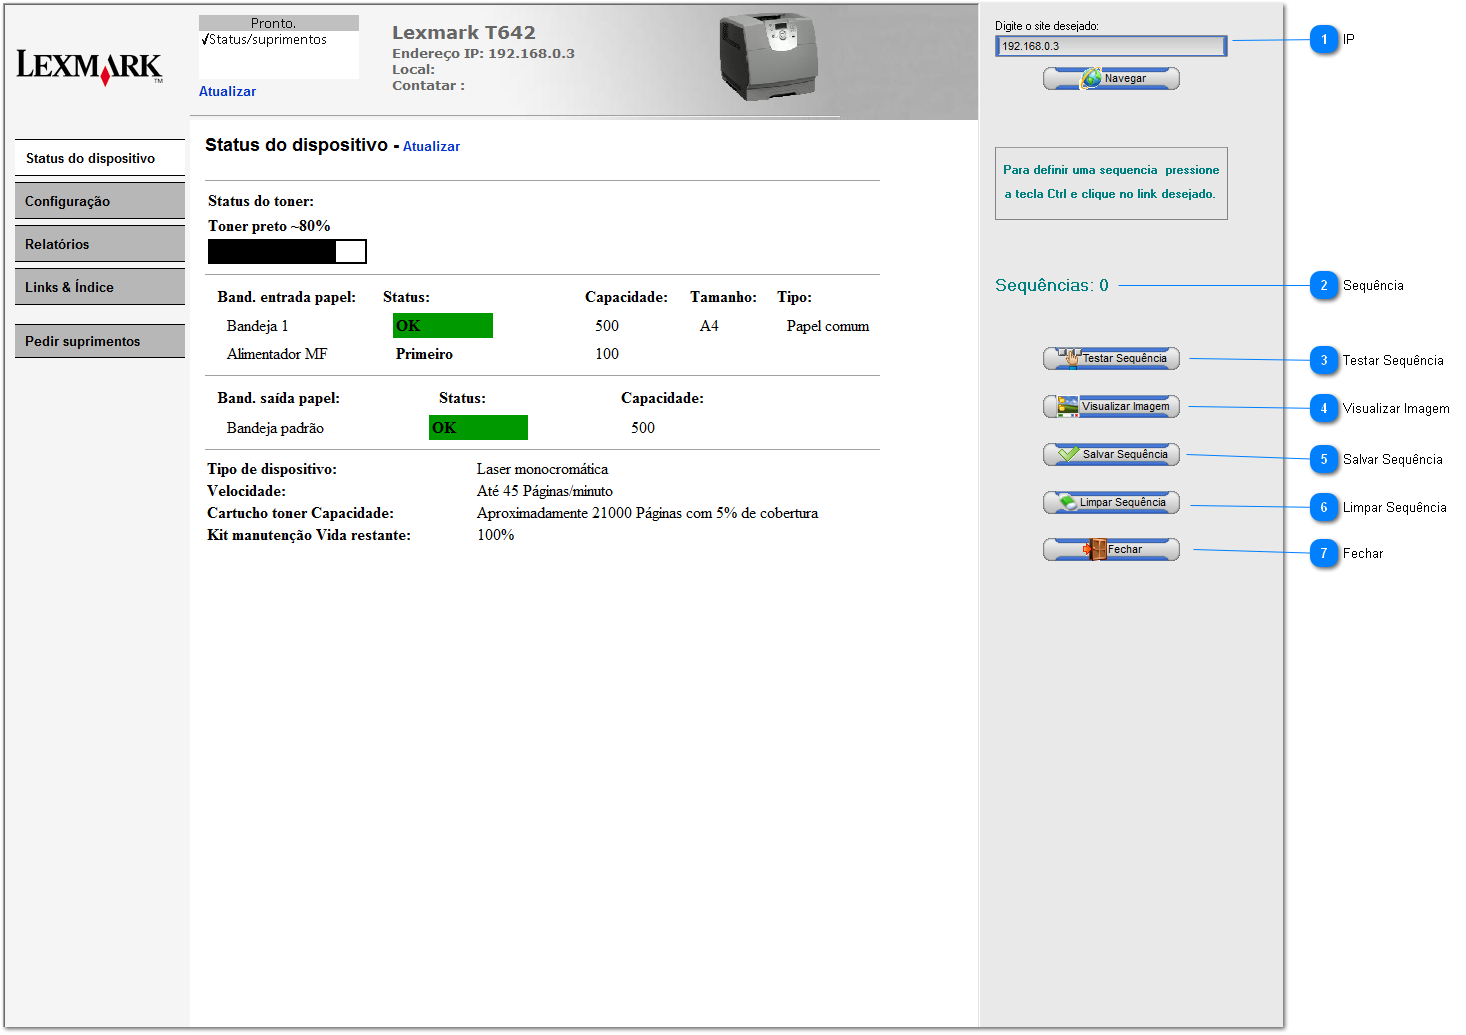Click the Salvar Sequência button label
This screenshot has width=1466, height=1035.
[1125, 454]
